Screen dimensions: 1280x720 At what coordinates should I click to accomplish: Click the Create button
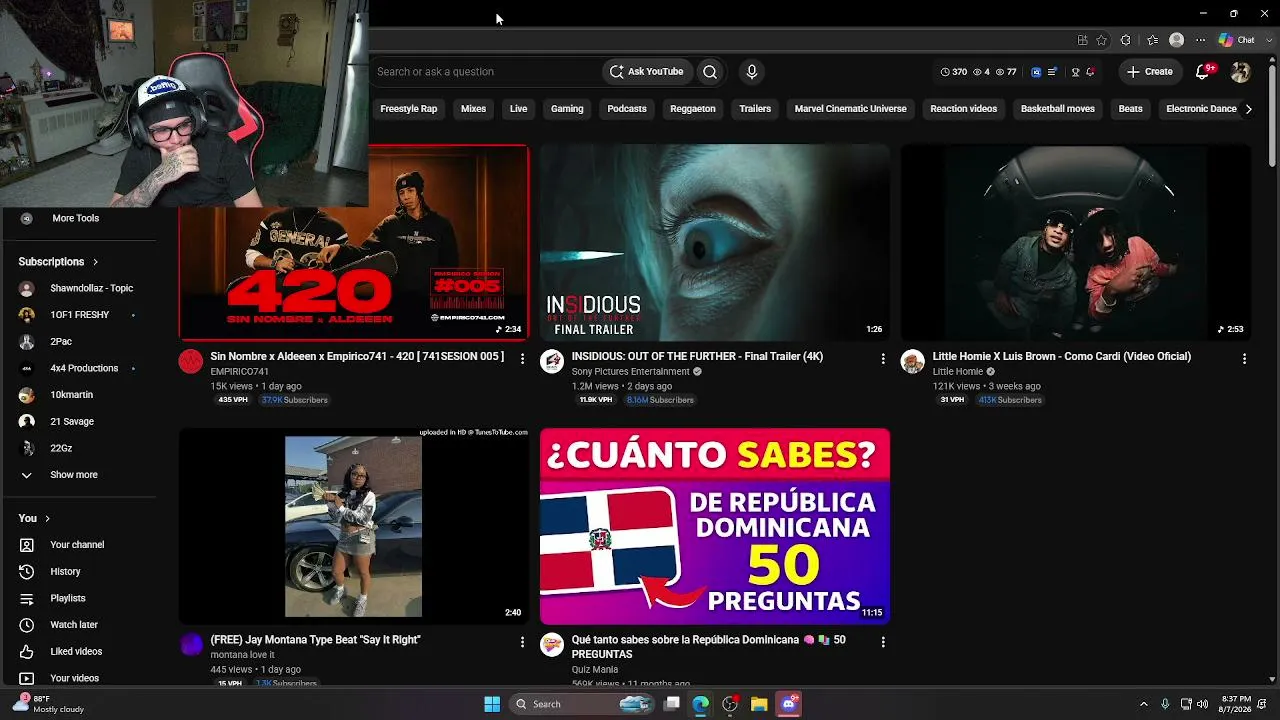[x=1150, y=72]
